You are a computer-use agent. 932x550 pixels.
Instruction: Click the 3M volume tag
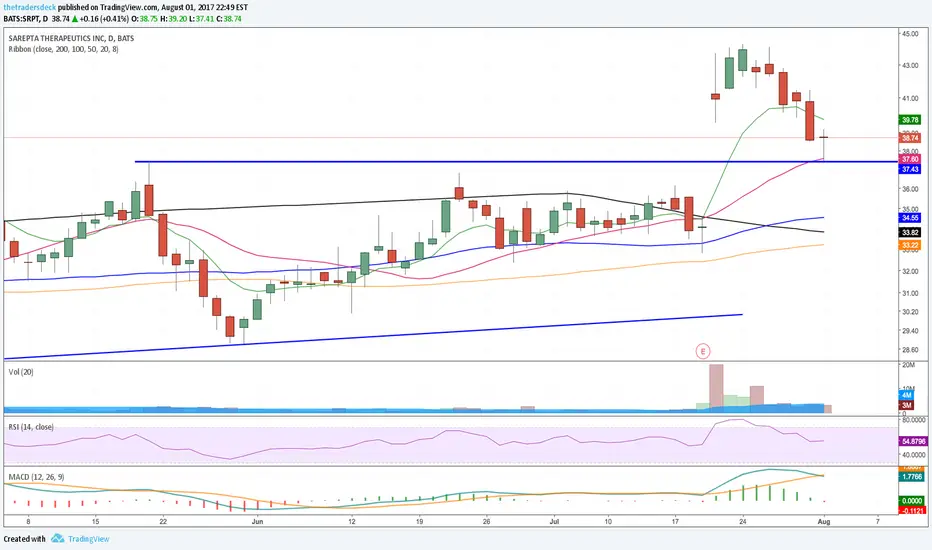906,406
